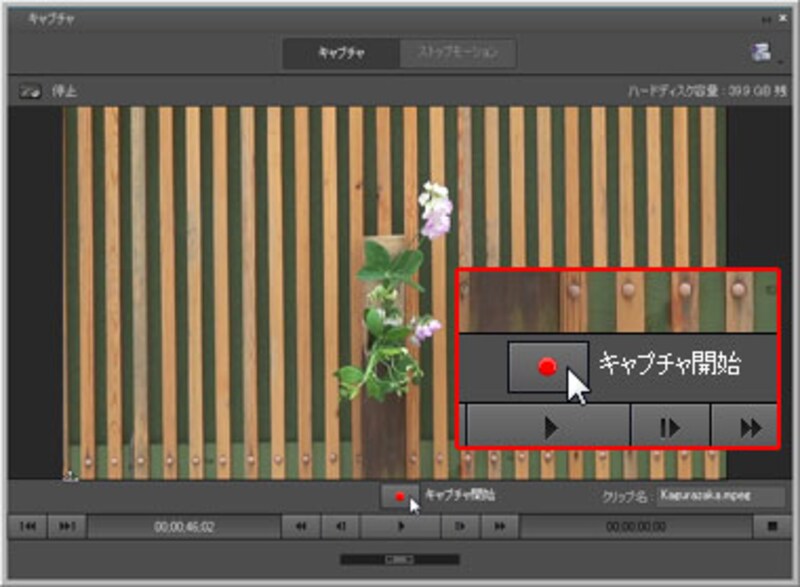The width and height of the screenshot is (800, 587).
Task: Open the capture settings menu icon at top right
Action: [762, 52]
